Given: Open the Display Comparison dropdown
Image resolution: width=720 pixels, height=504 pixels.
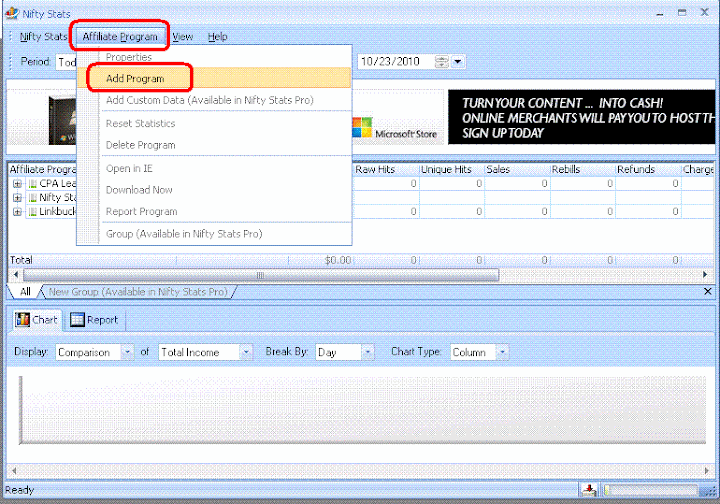Looking at the screenshot, I should [127, 352].
